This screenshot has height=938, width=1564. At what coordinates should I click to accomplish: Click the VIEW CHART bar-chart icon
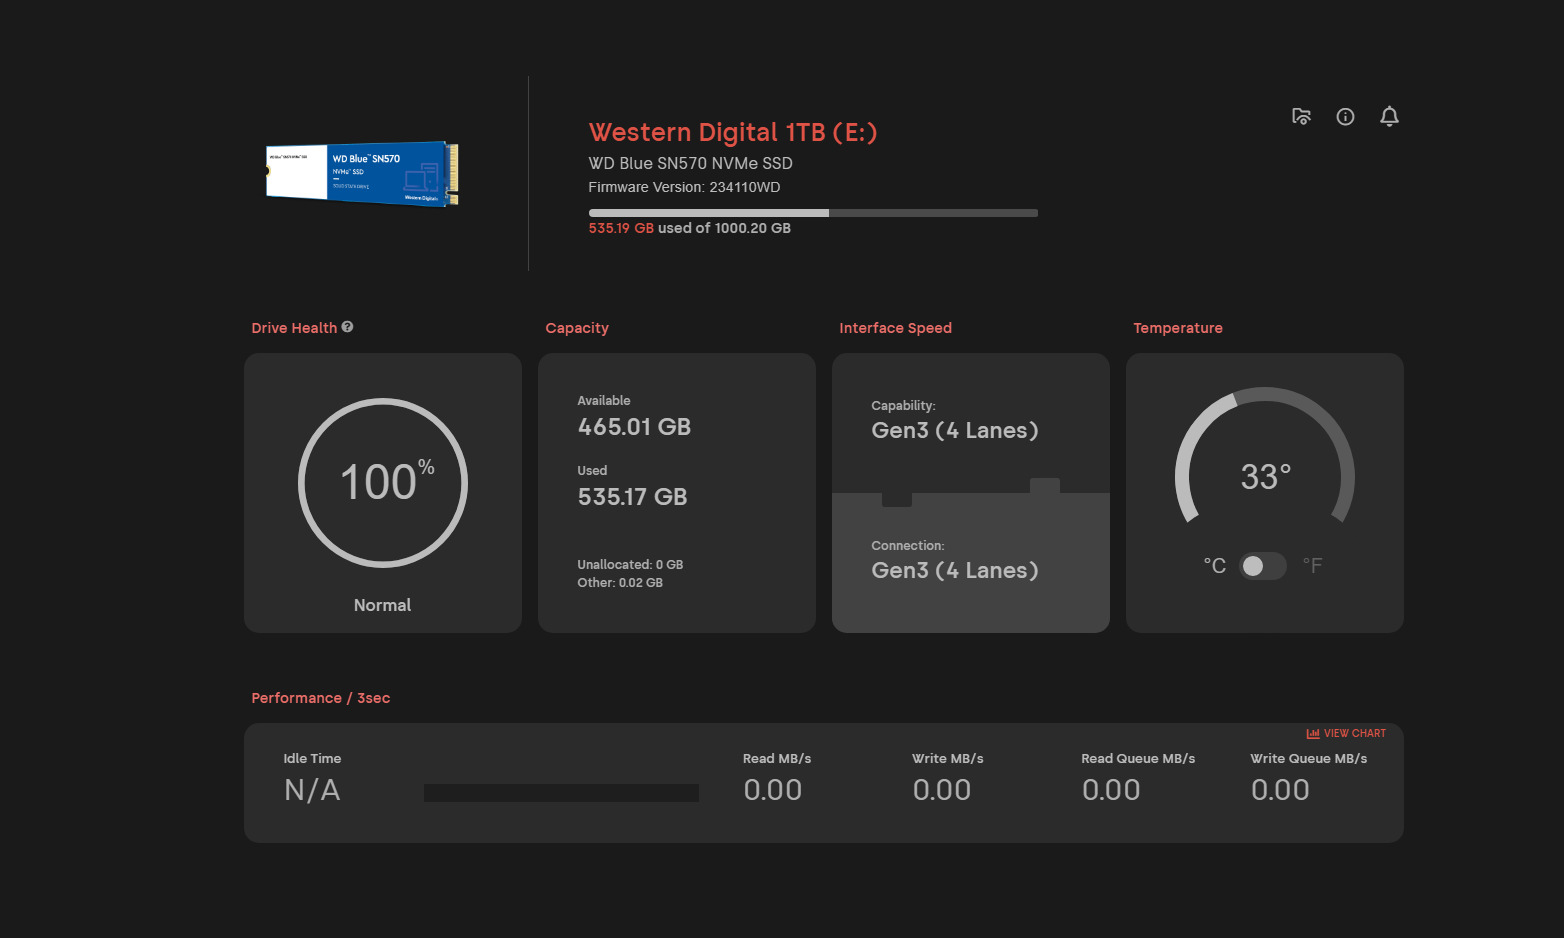1313,734
